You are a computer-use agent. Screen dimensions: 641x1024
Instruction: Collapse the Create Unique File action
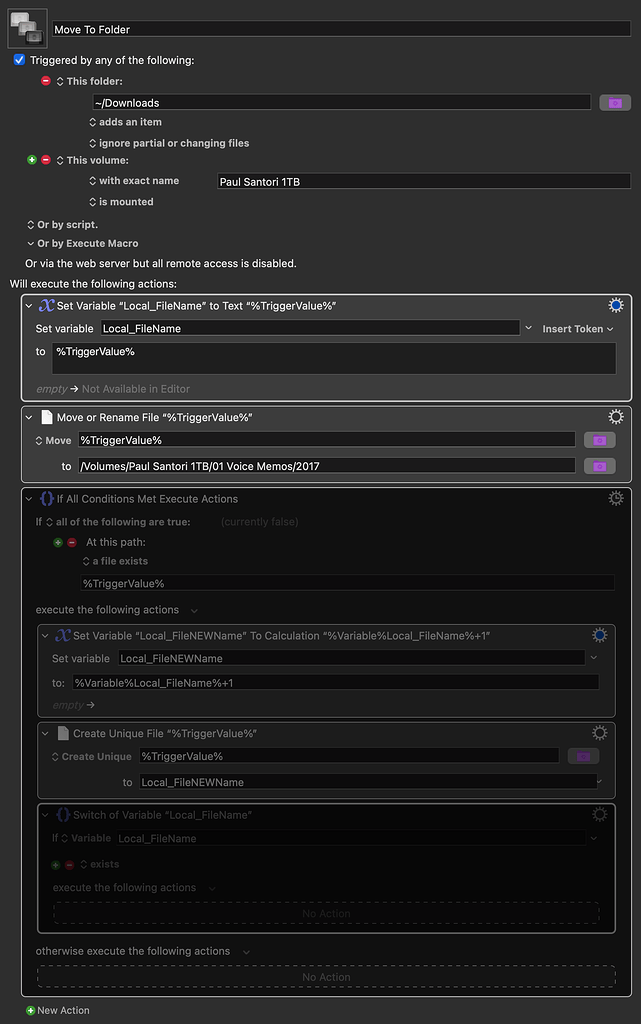tap(45, 733)
